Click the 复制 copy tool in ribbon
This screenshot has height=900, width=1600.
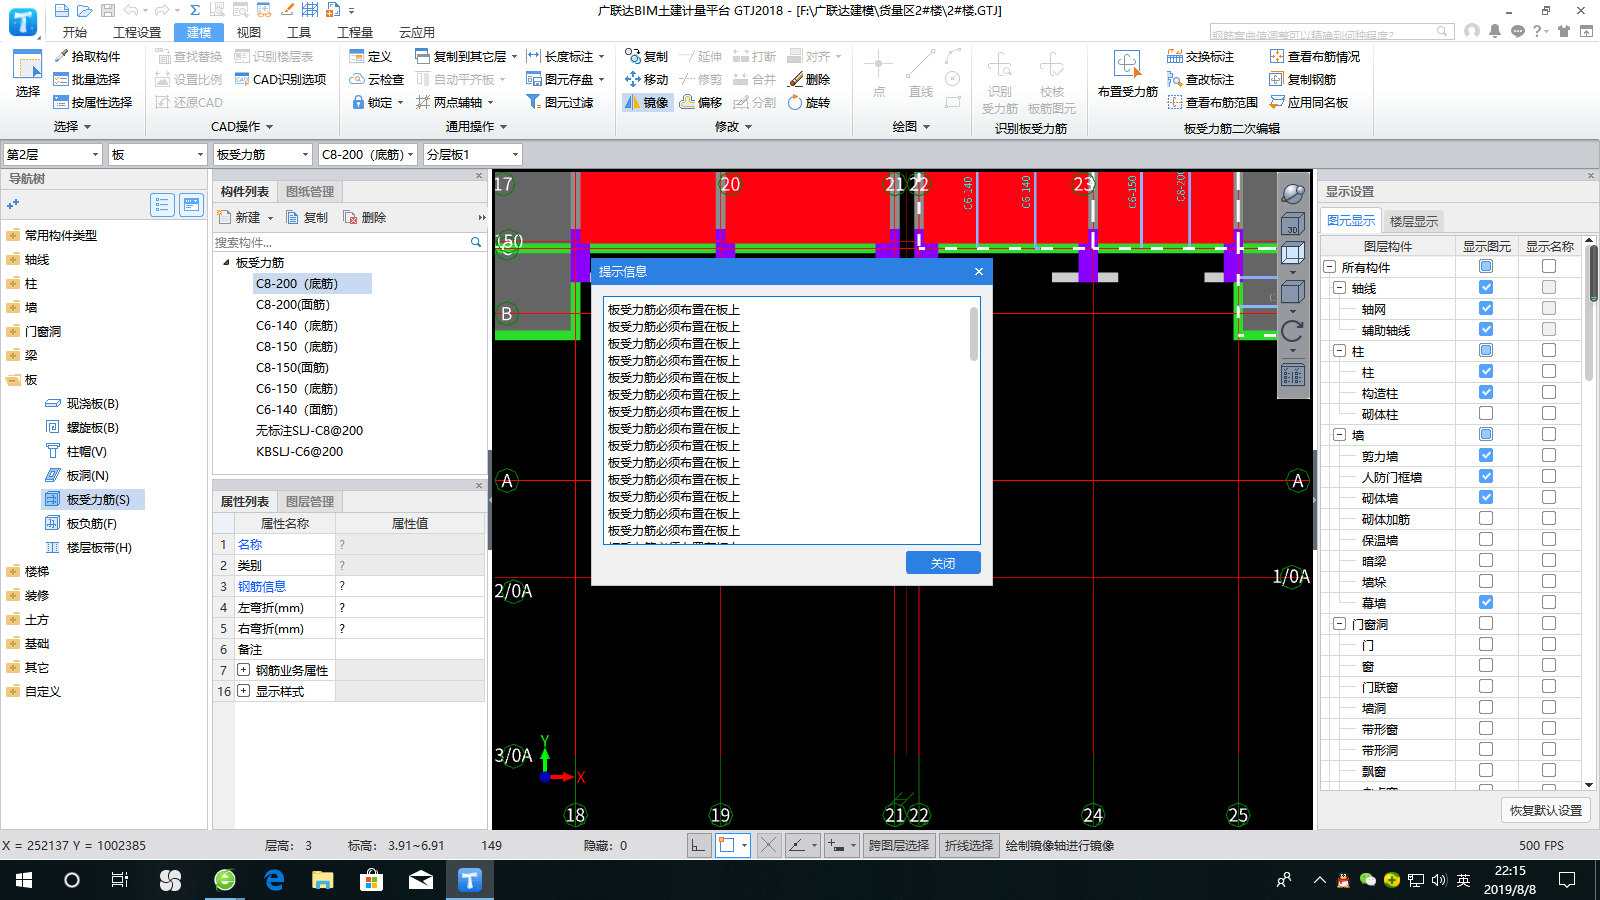(x=646, y=56)
